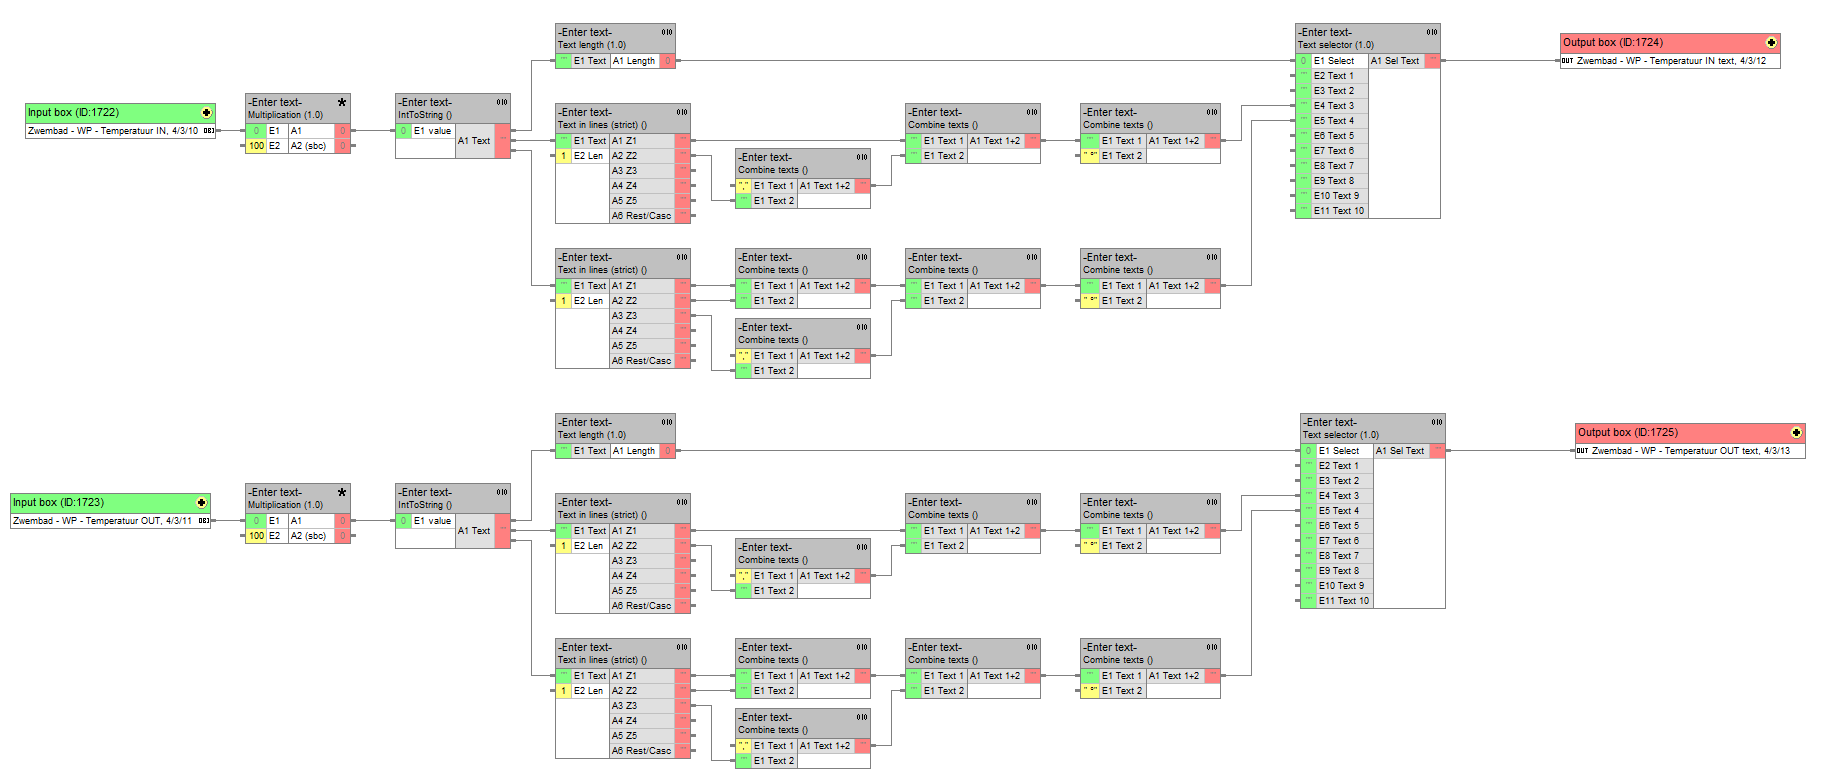Click asterisk icon on Multiplication block after Input 1723
This screenshot has height=777, width=1826.
coord(342,492)
